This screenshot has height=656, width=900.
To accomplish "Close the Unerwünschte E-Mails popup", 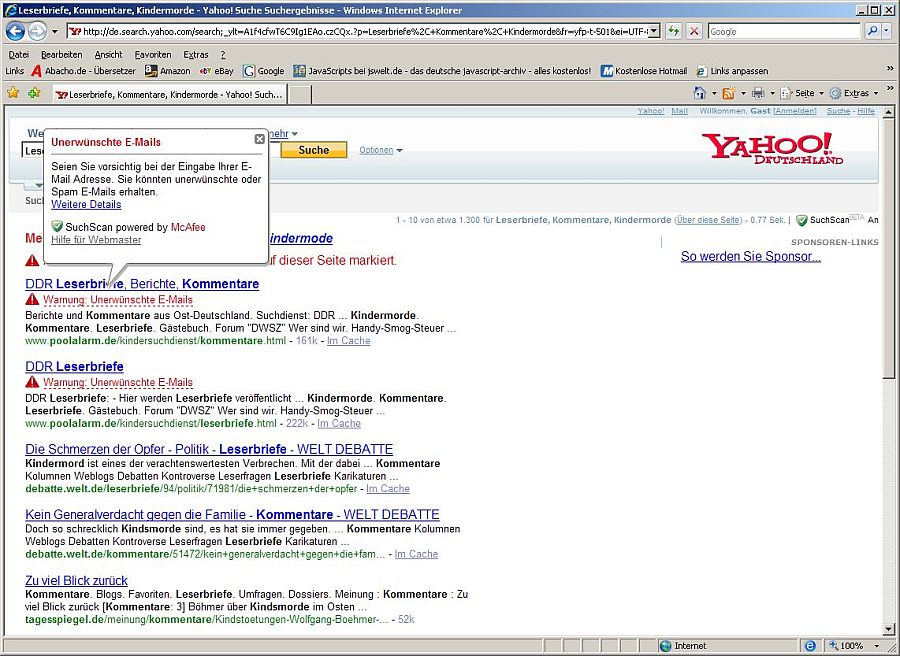I will (x=259, y=139).
